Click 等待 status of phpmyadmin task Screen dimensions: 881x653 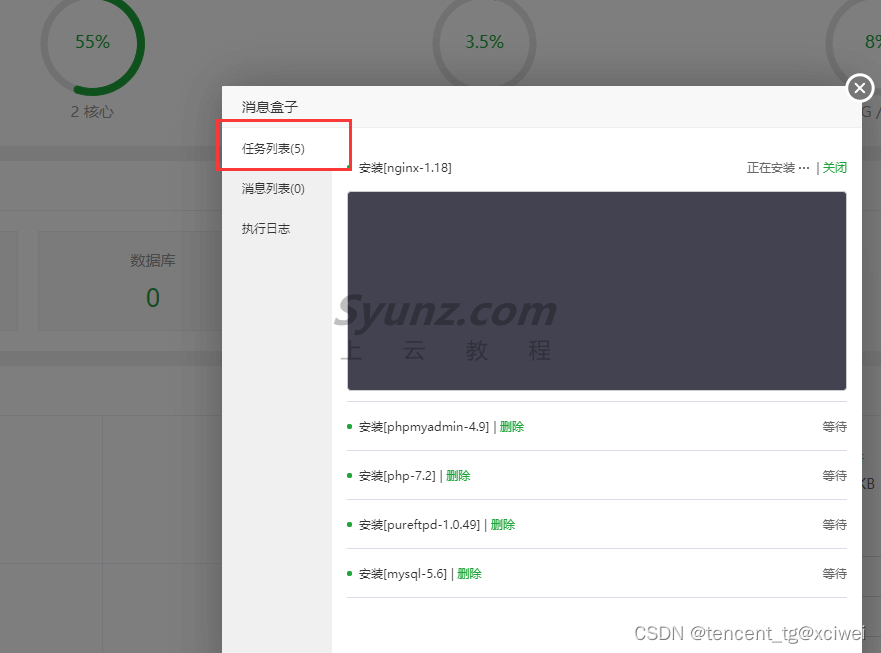(834, 427)
